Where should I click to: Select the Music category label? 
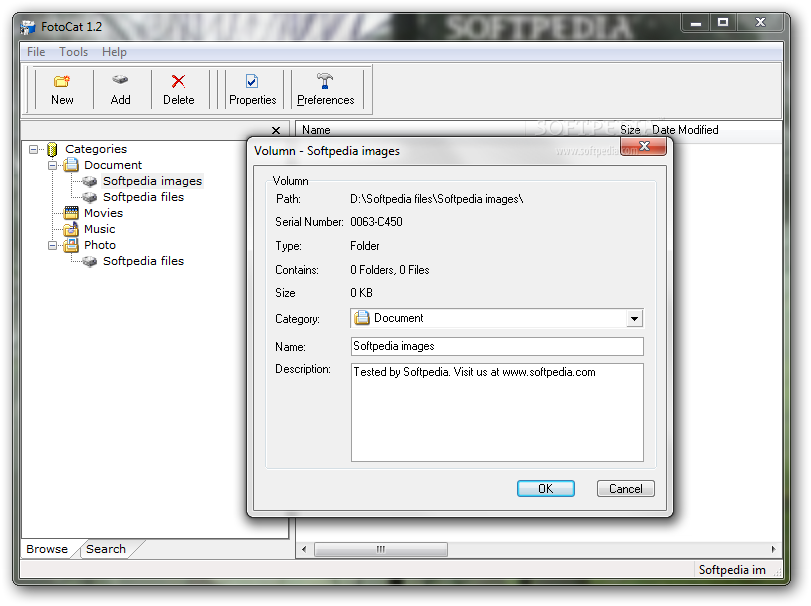pyautogui.click(x=99, y=229)
